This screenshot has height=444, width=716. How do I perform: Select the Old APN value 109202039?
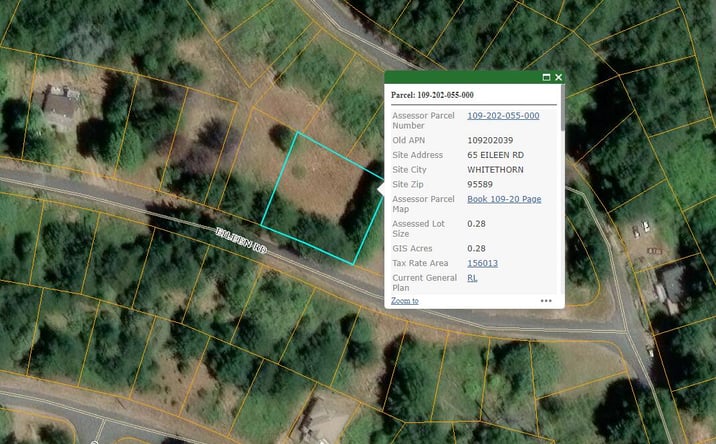[490, 140]
